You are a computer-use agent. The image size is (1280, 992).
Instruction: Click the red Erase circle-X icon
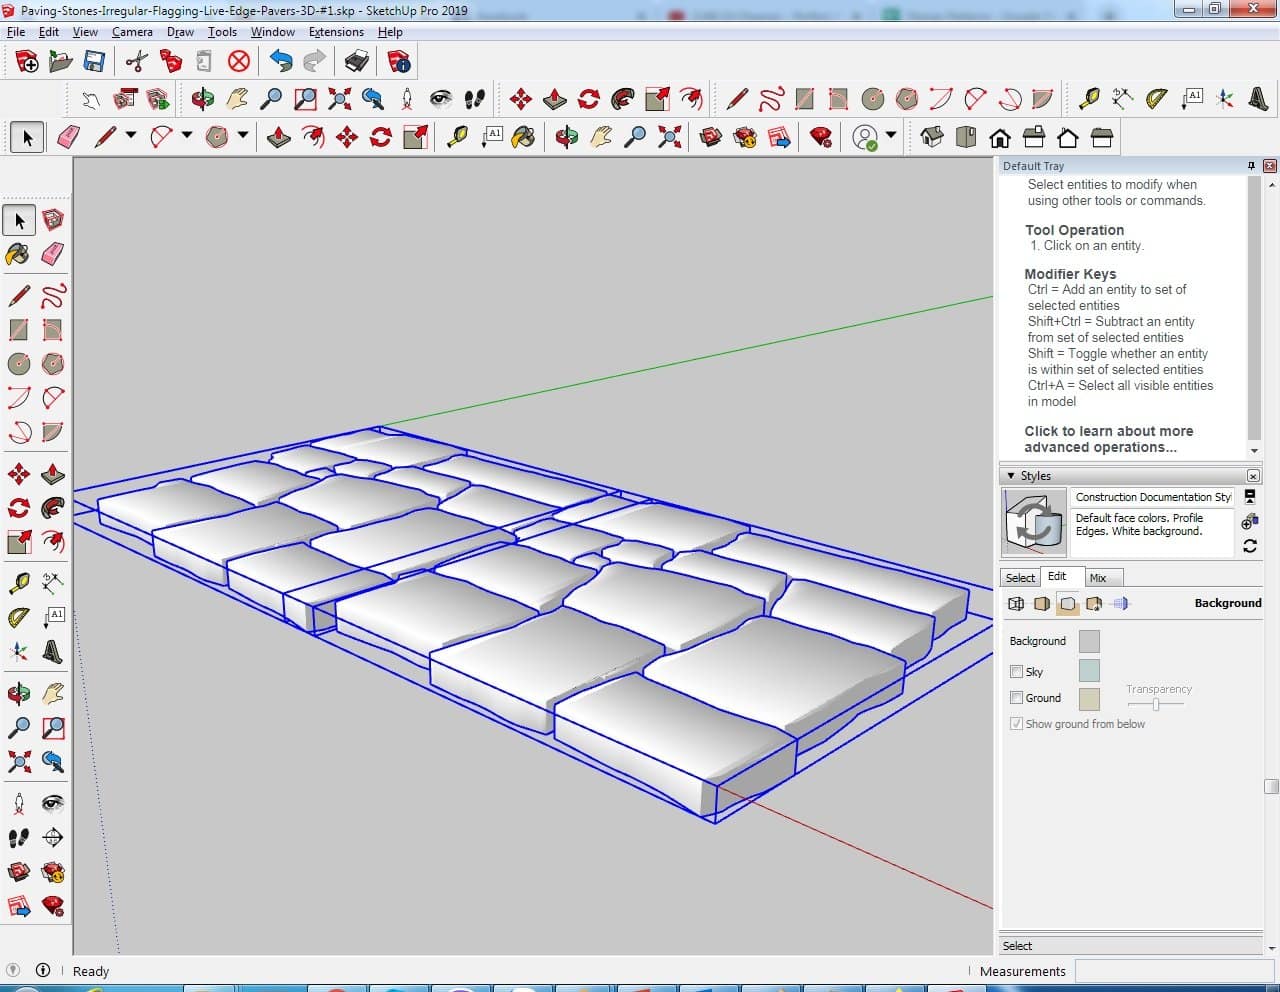[x=238, y=62]
